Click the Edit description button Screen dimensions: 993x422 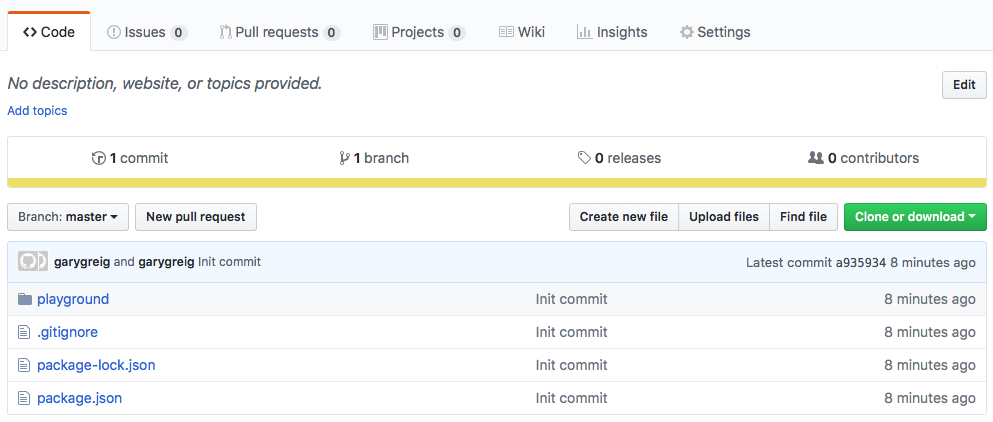pyautogui.click(x=964, y=85)
